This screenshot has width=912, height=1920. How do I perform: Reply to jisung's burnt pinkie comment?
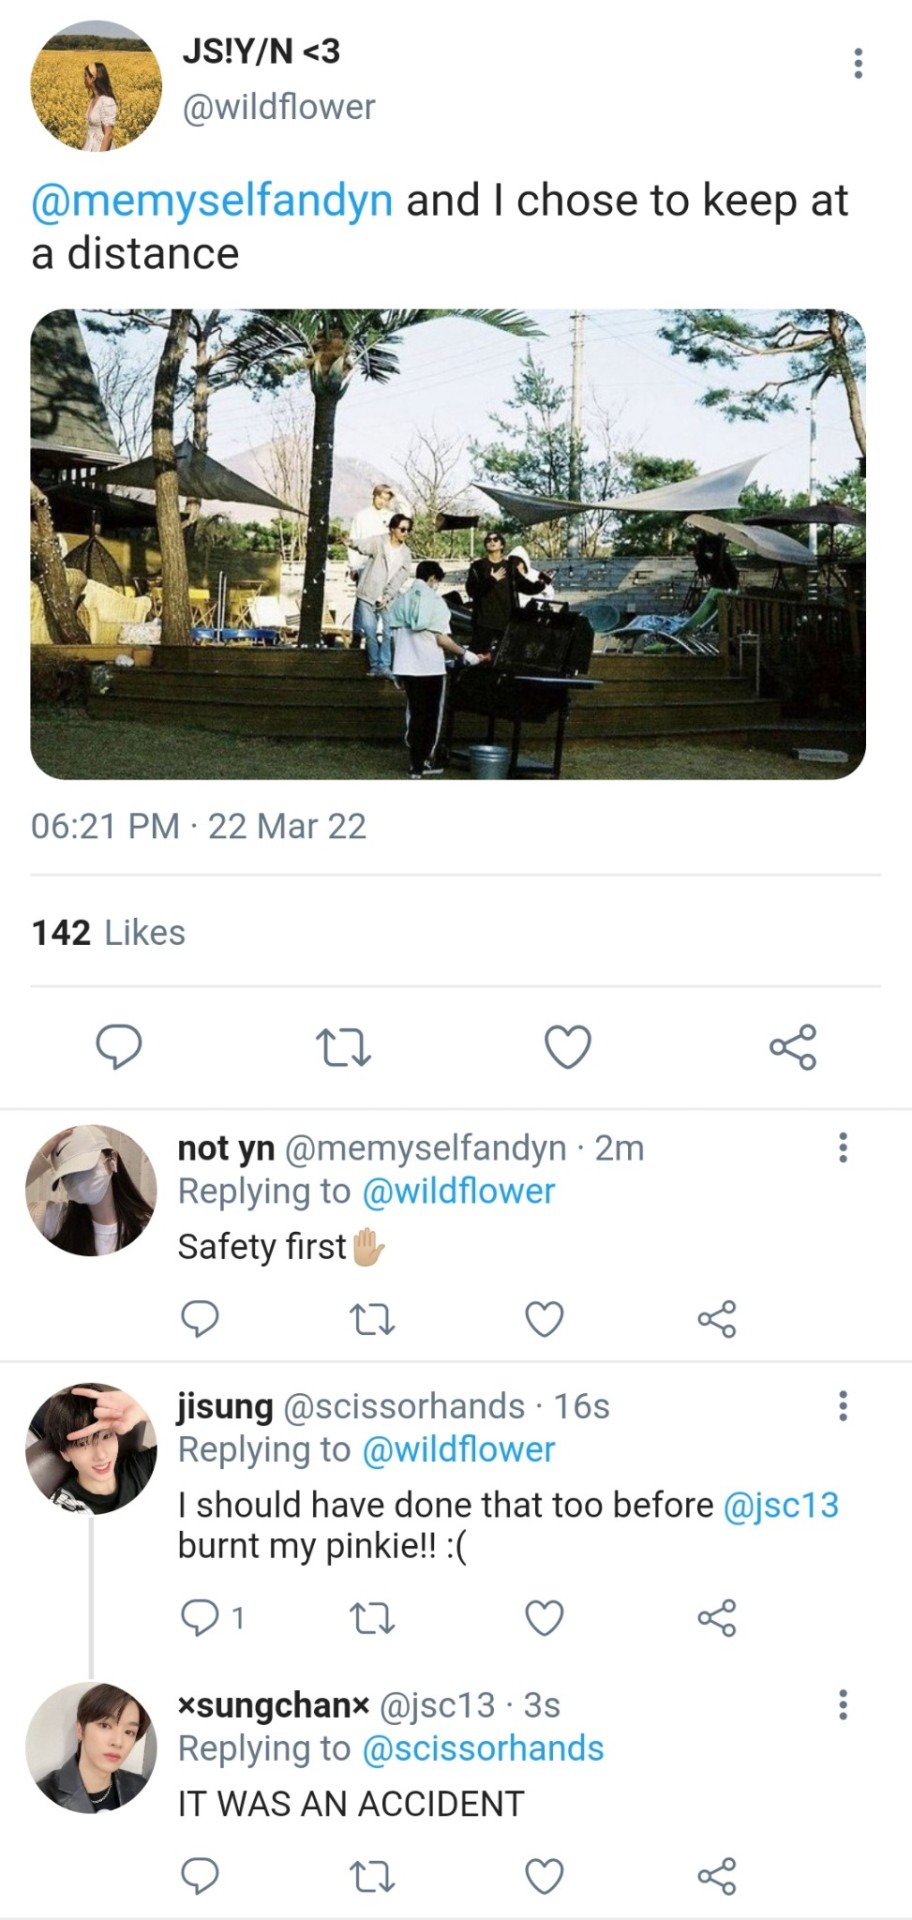click(x=199, y=1617)
